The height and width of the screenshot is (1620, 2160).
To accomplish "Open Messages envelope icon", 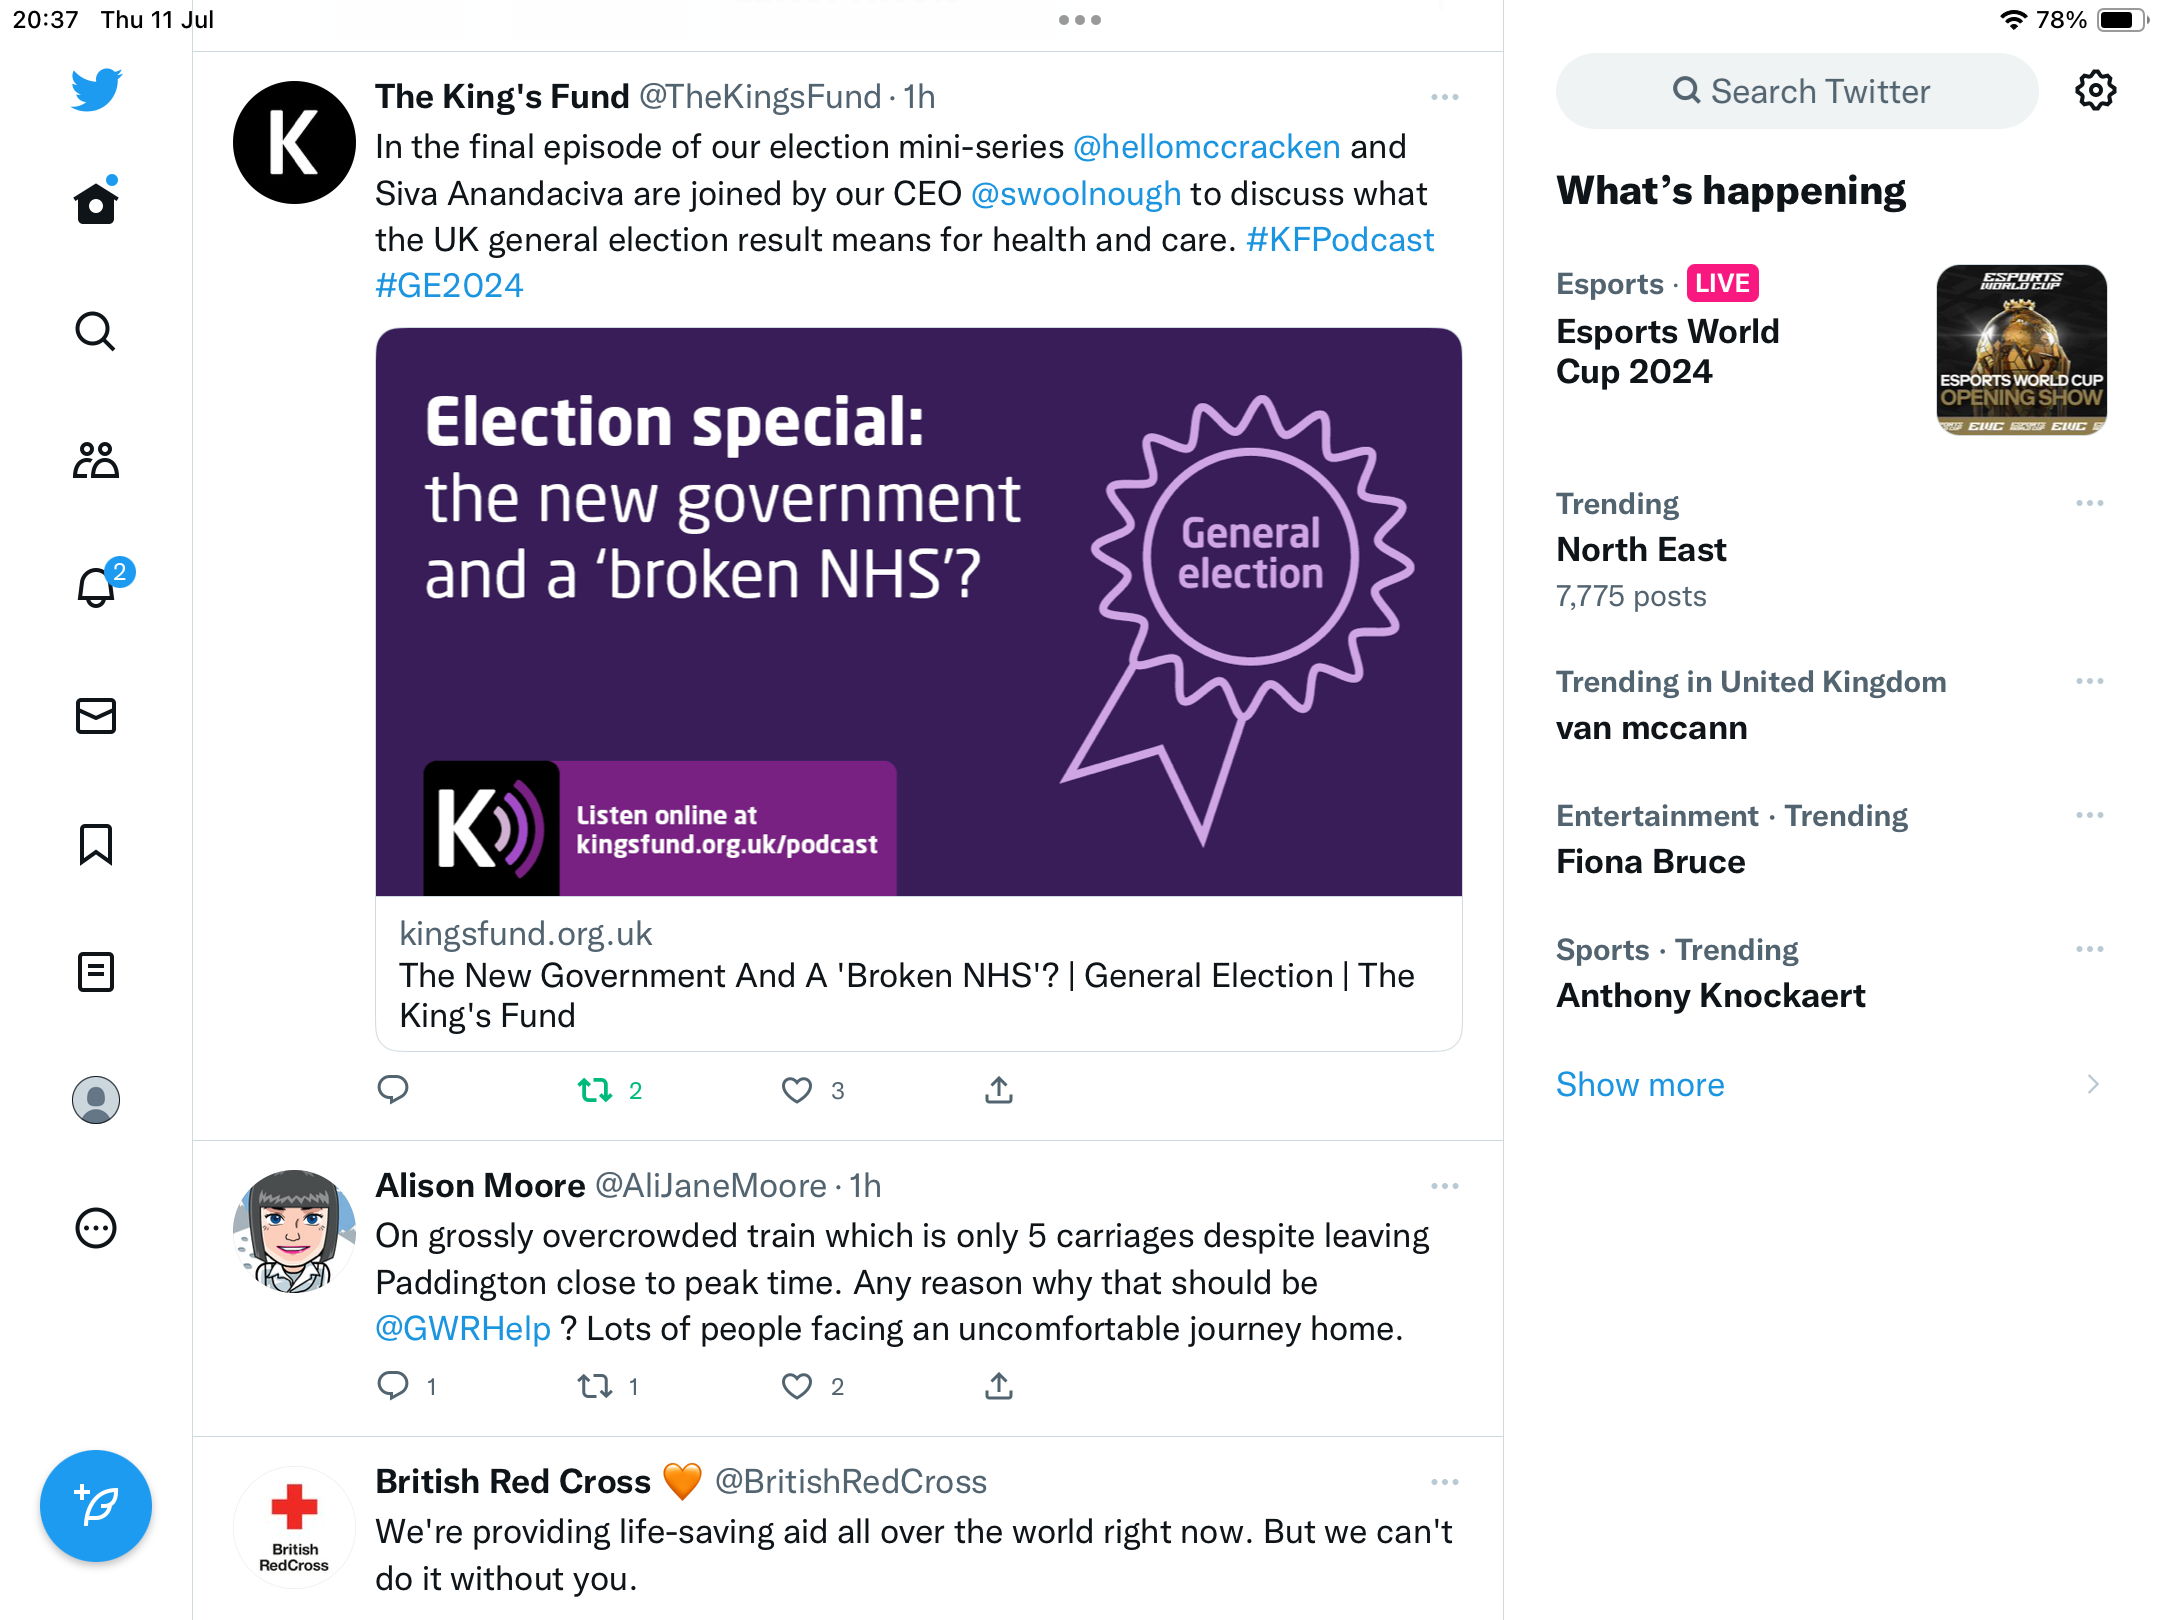I will pyautogui.click(x=96, y=716).
